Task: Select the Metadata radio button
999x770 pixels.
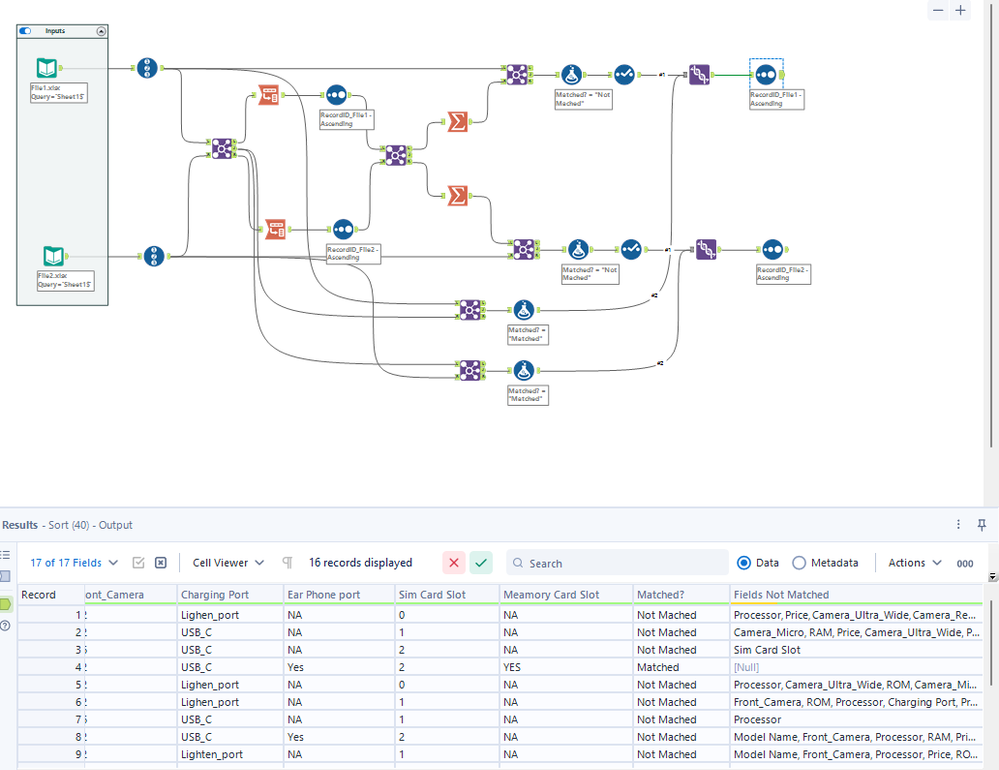Action: (799, 563)
